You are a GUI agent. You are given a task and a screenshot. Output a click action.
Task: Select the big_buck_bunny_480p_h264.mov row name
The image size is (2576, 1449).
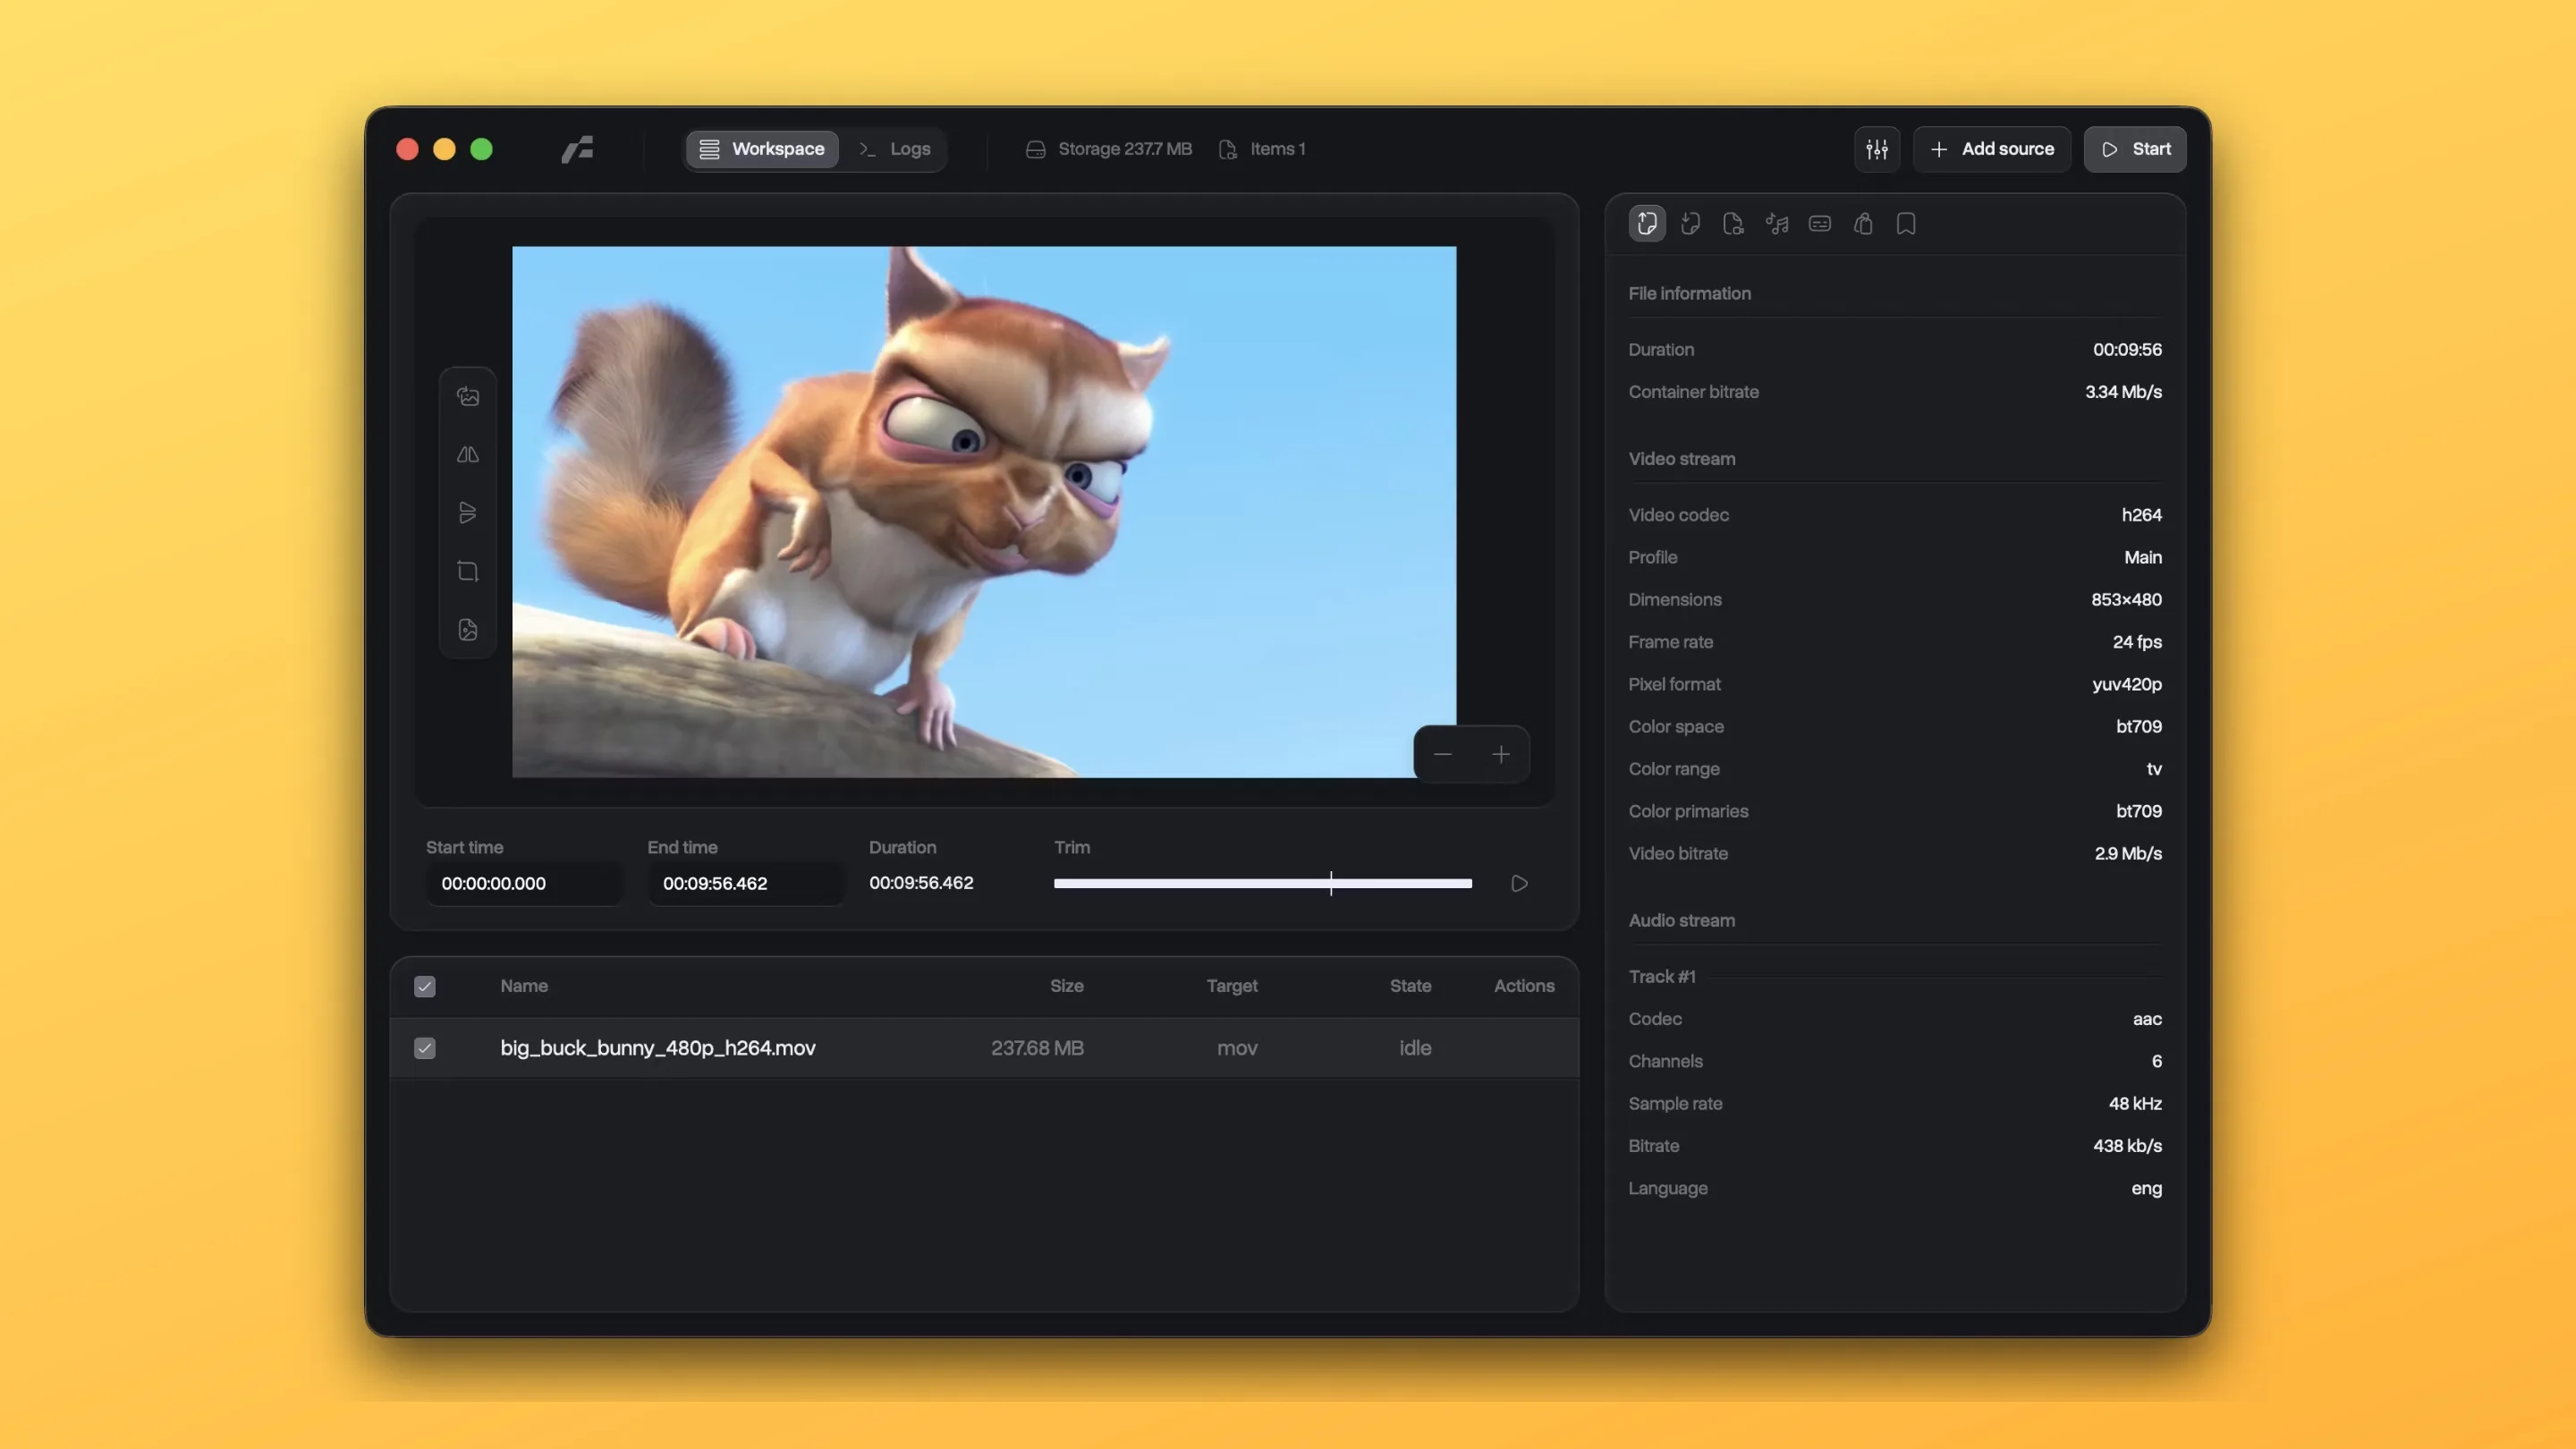658,1048
